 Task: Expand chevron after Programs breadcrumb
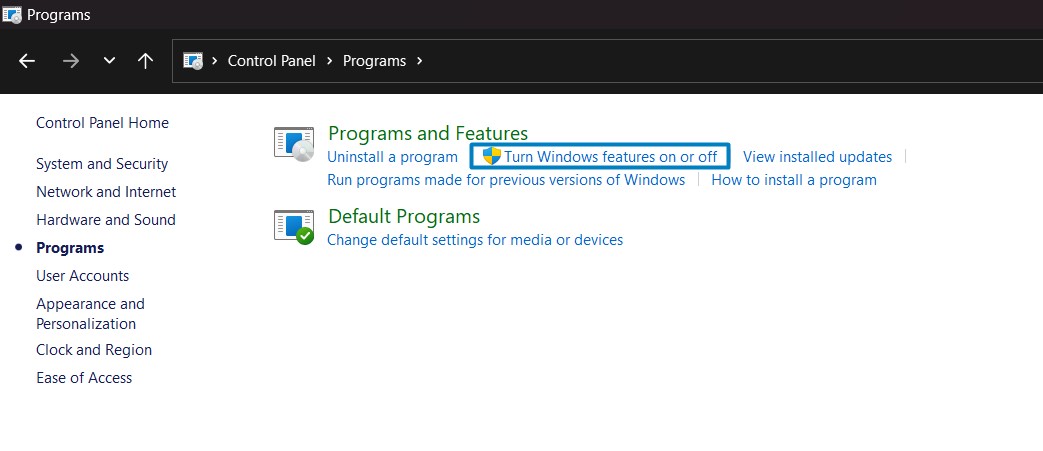coord(419,61)
